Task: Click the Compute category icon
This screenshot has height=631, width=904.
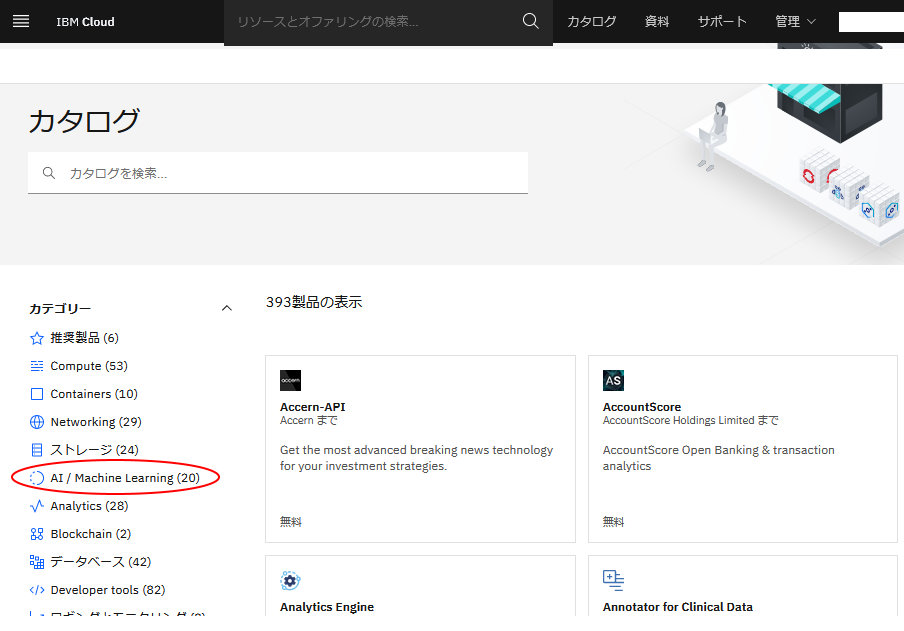Action: [37, 366]
